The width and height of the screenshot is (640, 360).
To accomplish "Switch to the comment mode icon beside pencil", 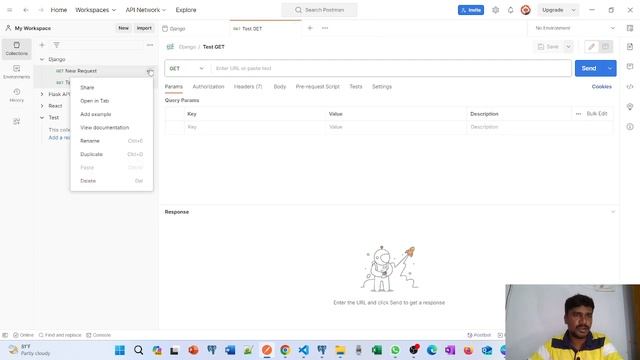I will tap(605, 47).
